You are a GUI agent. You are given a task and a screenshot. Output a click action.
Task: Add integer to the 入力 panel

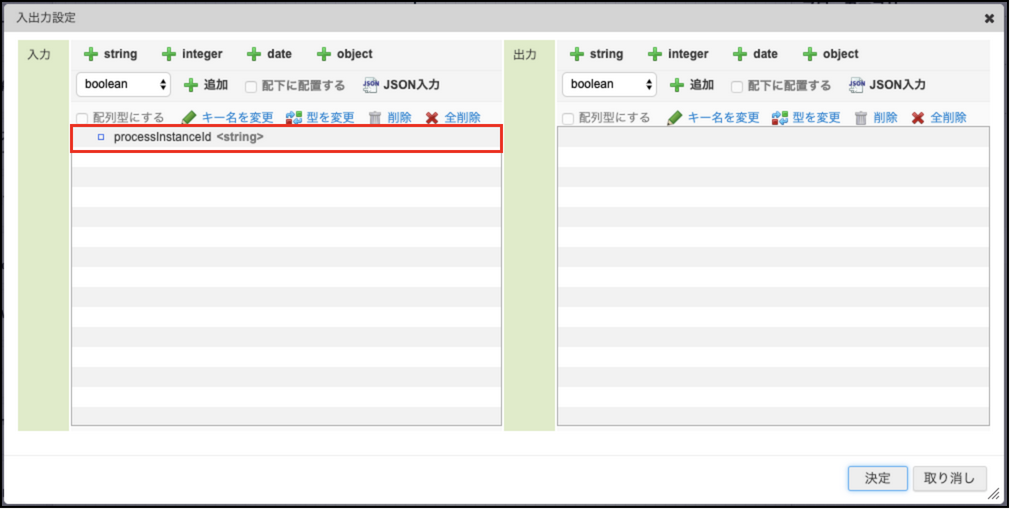pos(191,54)
